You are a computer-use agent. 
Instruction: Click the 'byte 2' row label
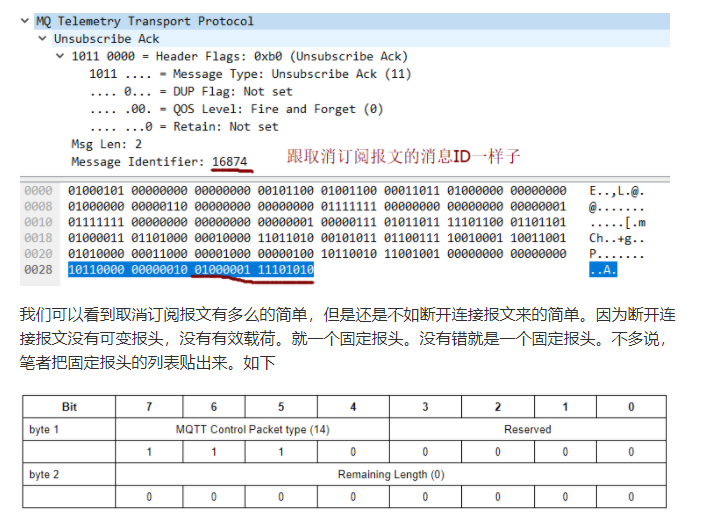point(44,474)
